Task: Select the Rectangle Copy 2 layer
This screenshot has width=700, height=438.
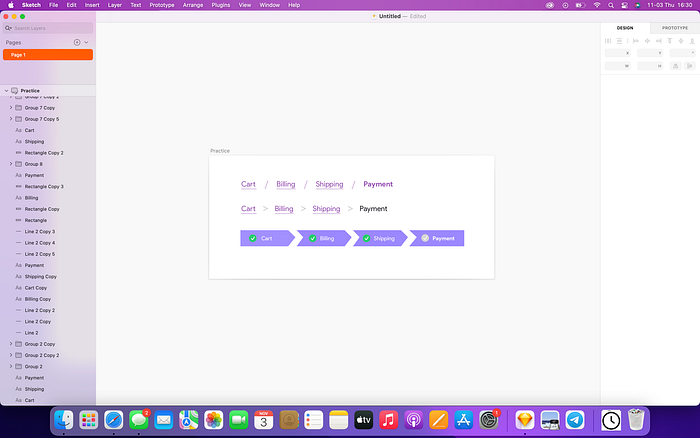Action: [x=48, y=153]
